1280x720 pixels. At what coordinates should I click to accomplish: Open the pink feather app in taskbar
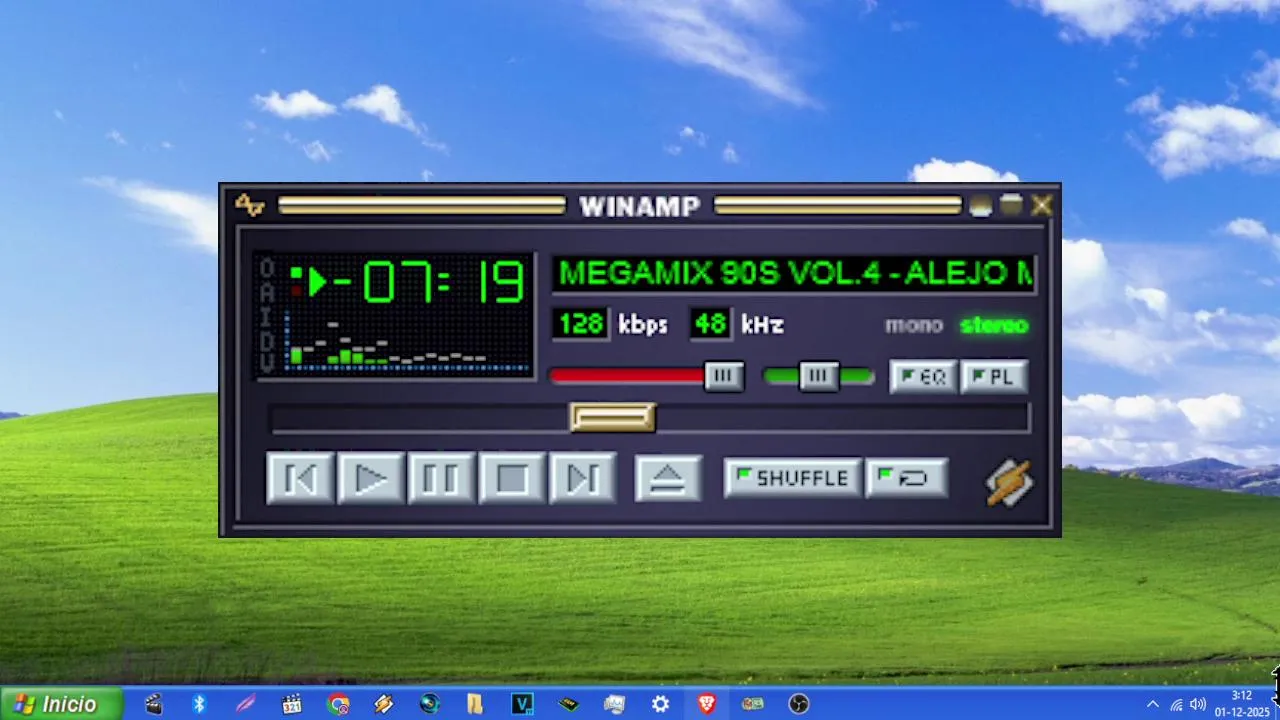pos(245,704)
